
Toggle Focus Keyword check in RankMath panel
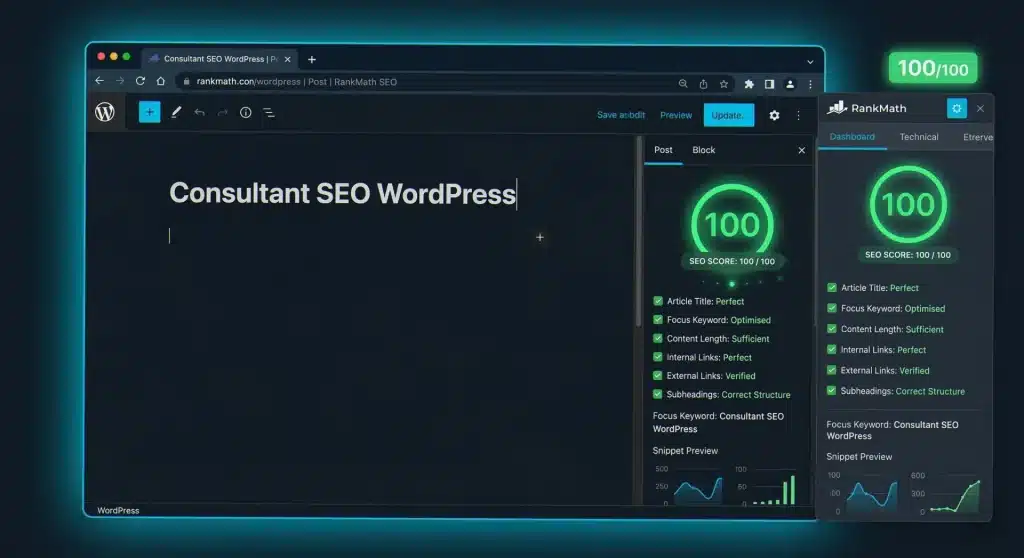tap(831, 308)
